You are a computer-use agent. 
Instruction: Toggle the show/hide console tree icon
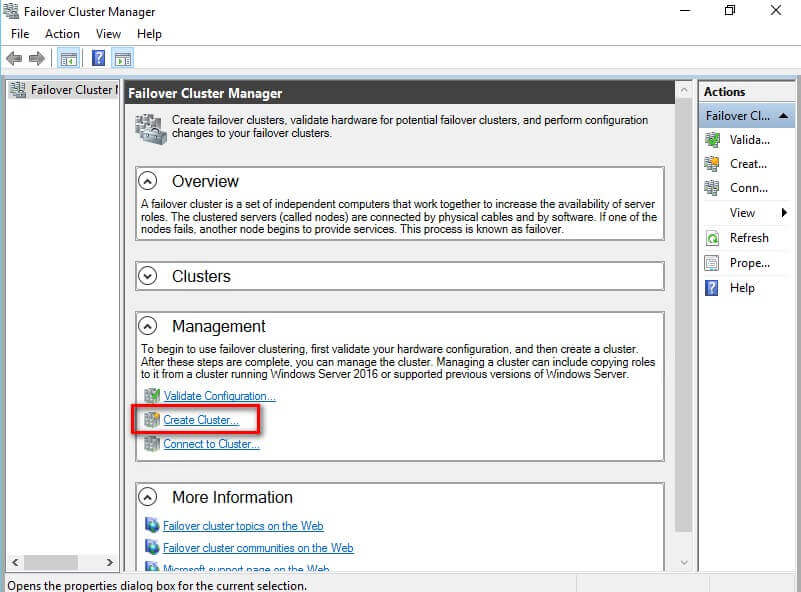point(68,59)
